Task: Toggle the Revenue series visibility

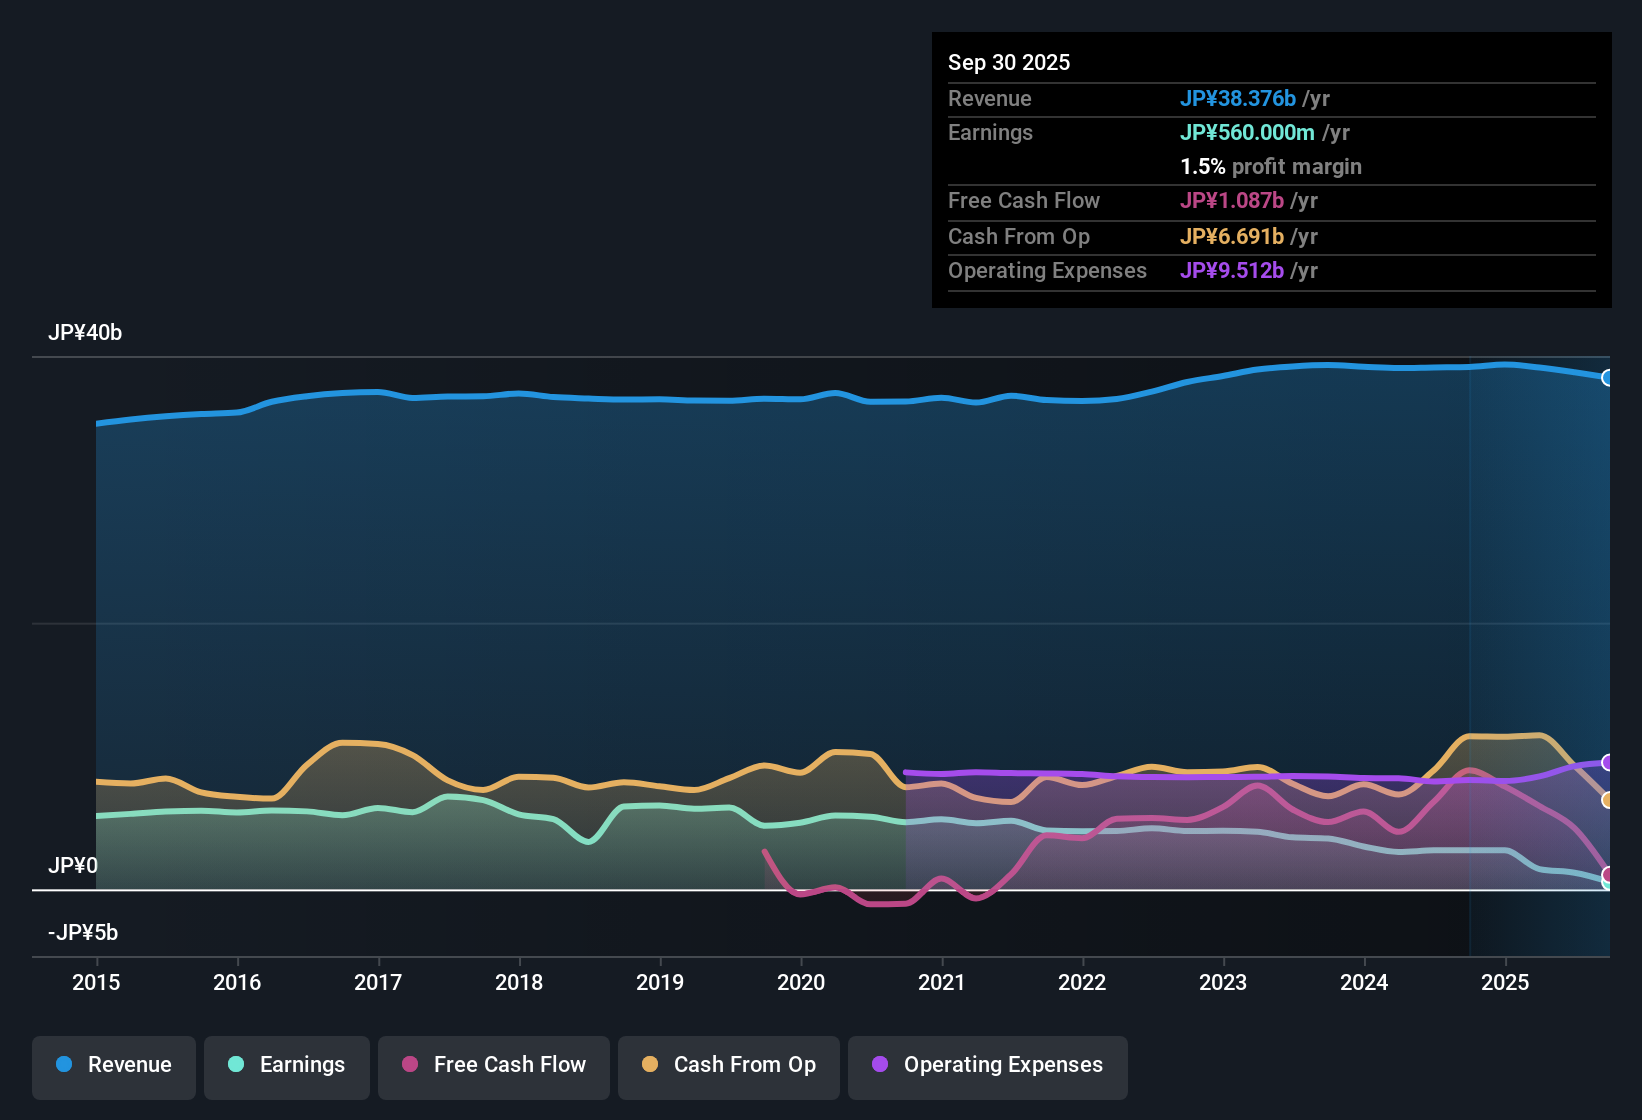Action: click(113, 1065)
